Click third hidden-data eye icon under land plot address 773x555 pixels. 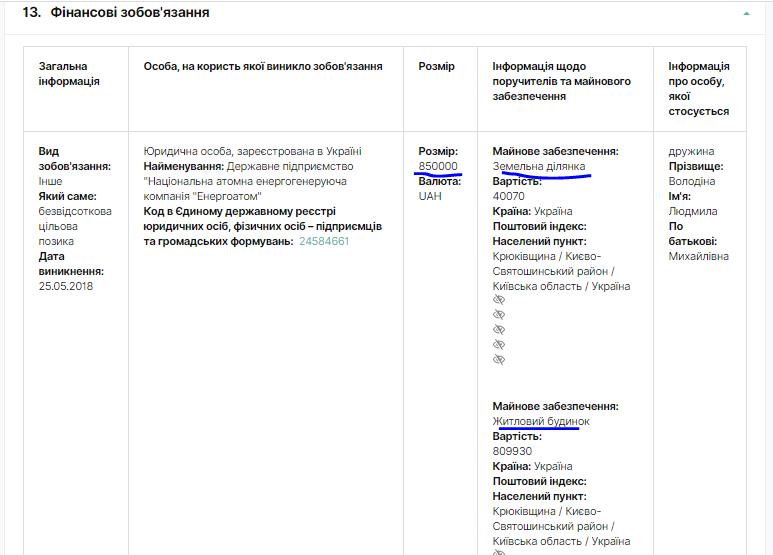point(499,330)
